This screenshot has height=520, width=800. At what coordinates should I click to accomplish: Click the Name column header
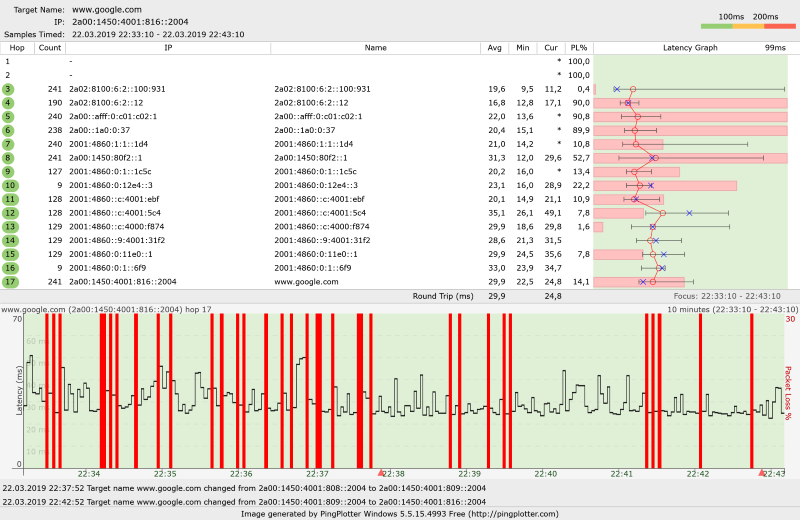click(x=376, y=48)
